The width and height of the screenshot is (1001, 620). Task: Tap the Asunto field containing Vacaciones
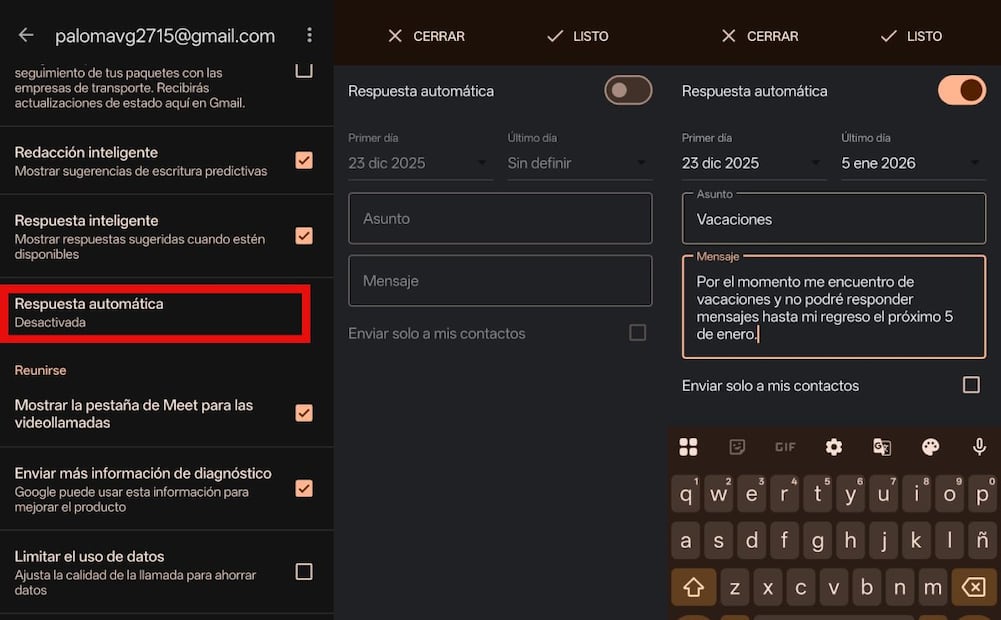[x=833, y=218]
